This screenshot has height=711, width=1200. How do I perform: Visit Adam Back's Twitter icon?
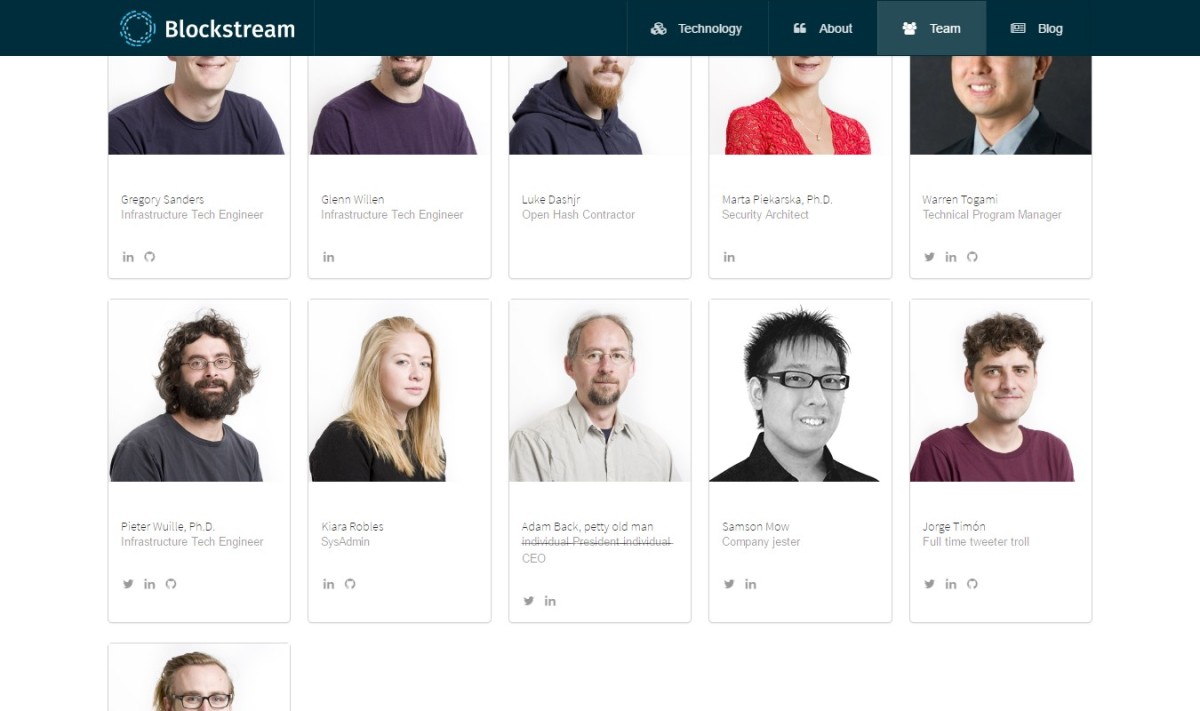tap(529, 601)
